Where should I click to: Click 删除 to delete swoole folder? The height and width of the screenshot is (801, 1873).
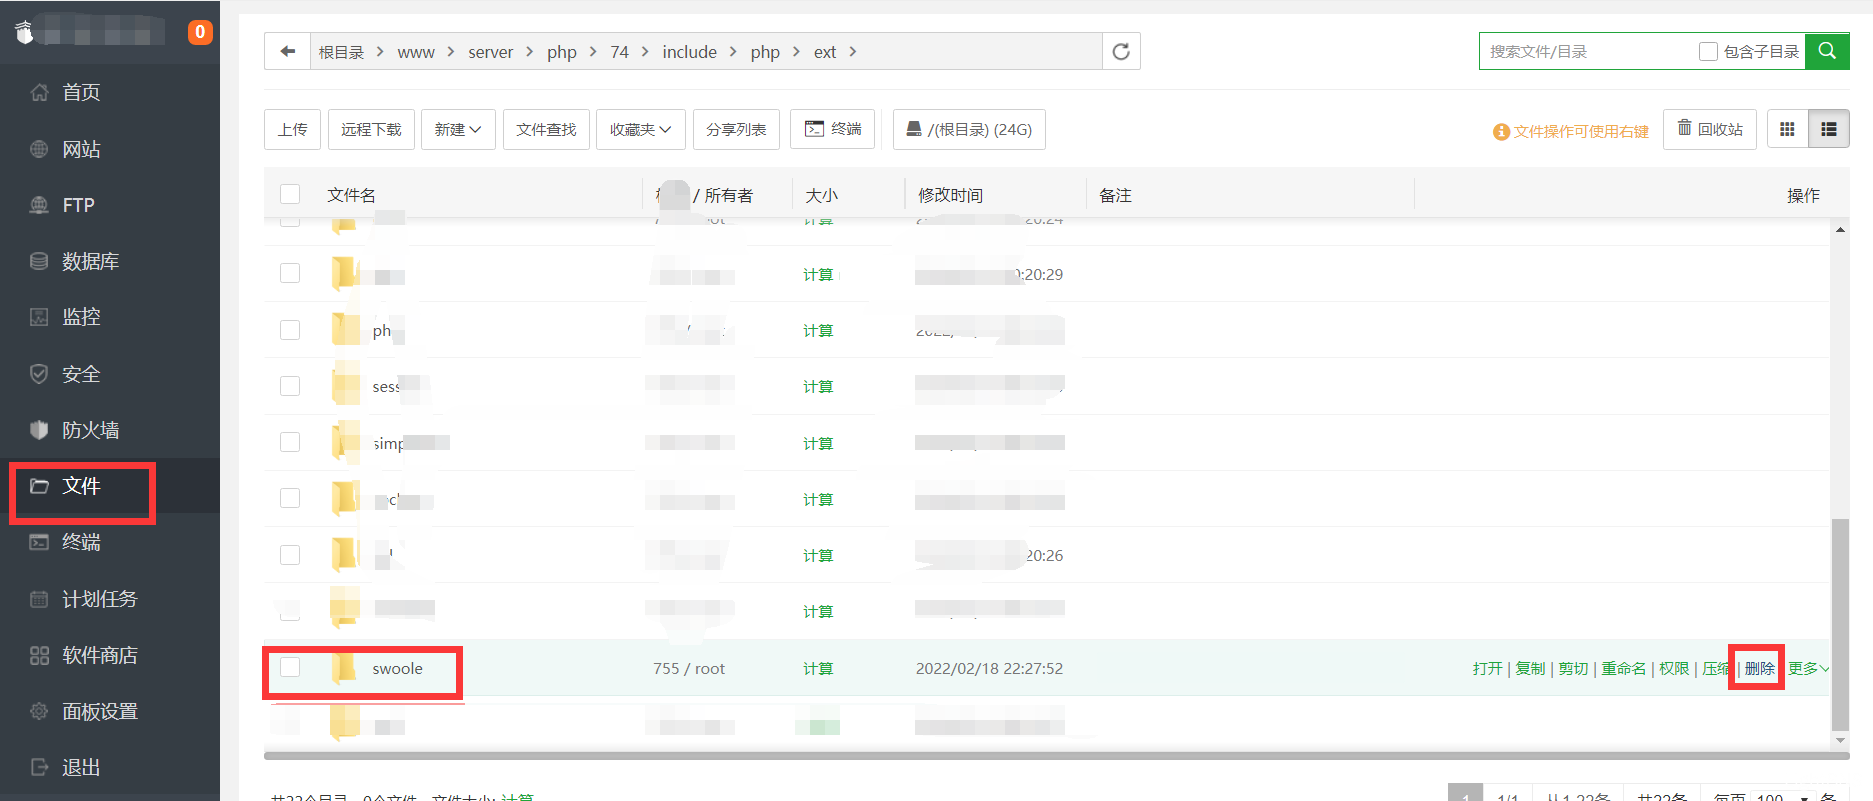point(1759,668)
